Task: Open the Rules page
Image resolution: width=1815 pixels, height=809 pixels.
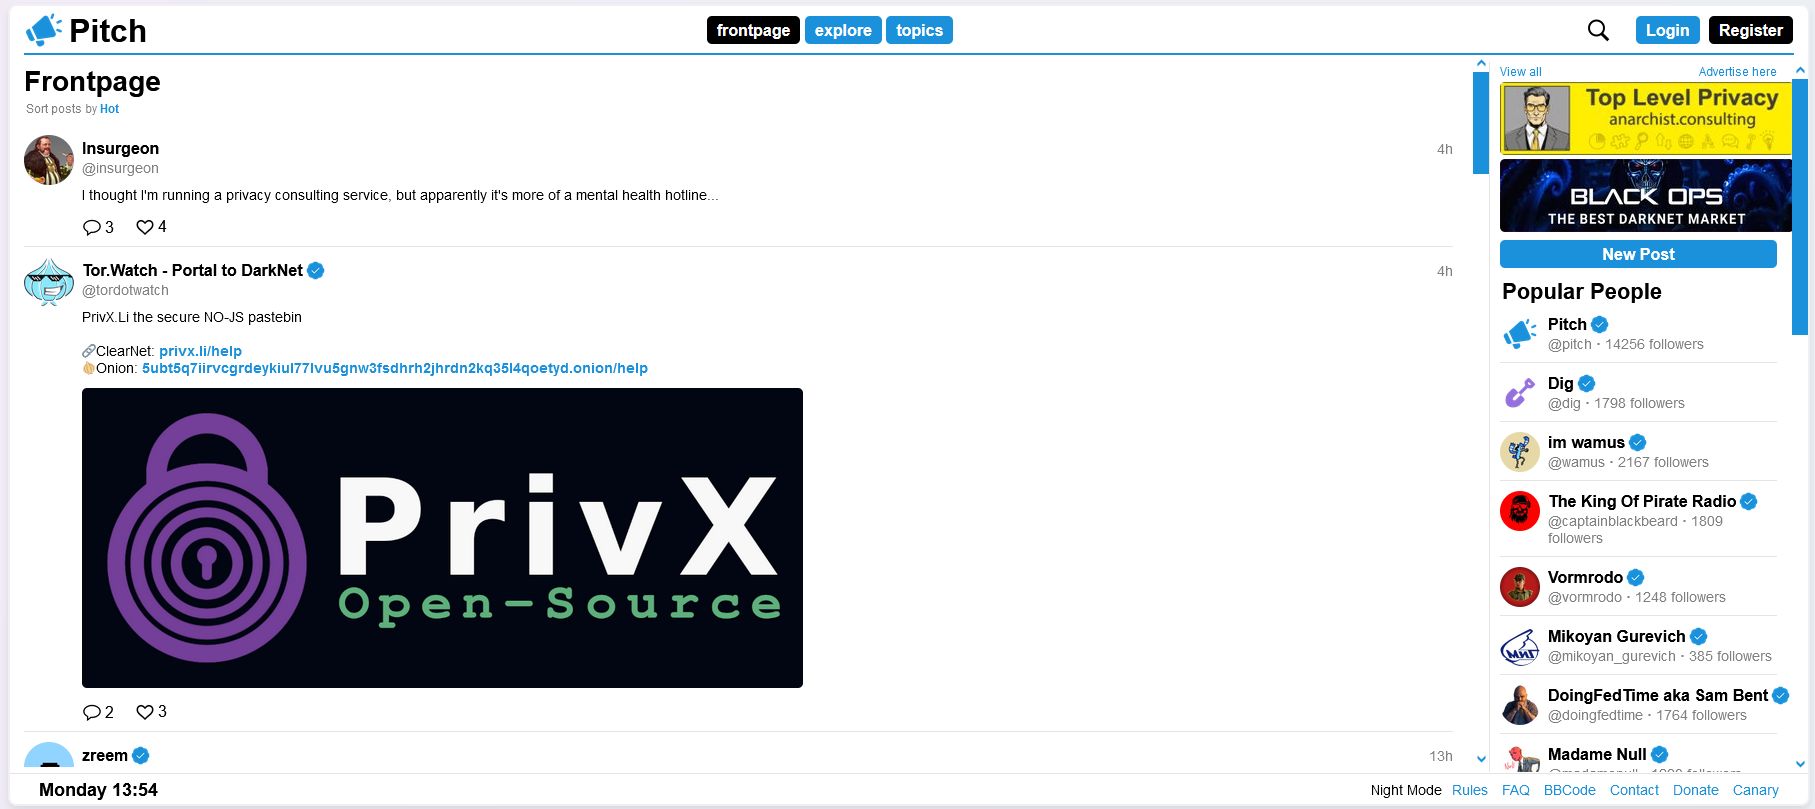Action: point(1470,790)
